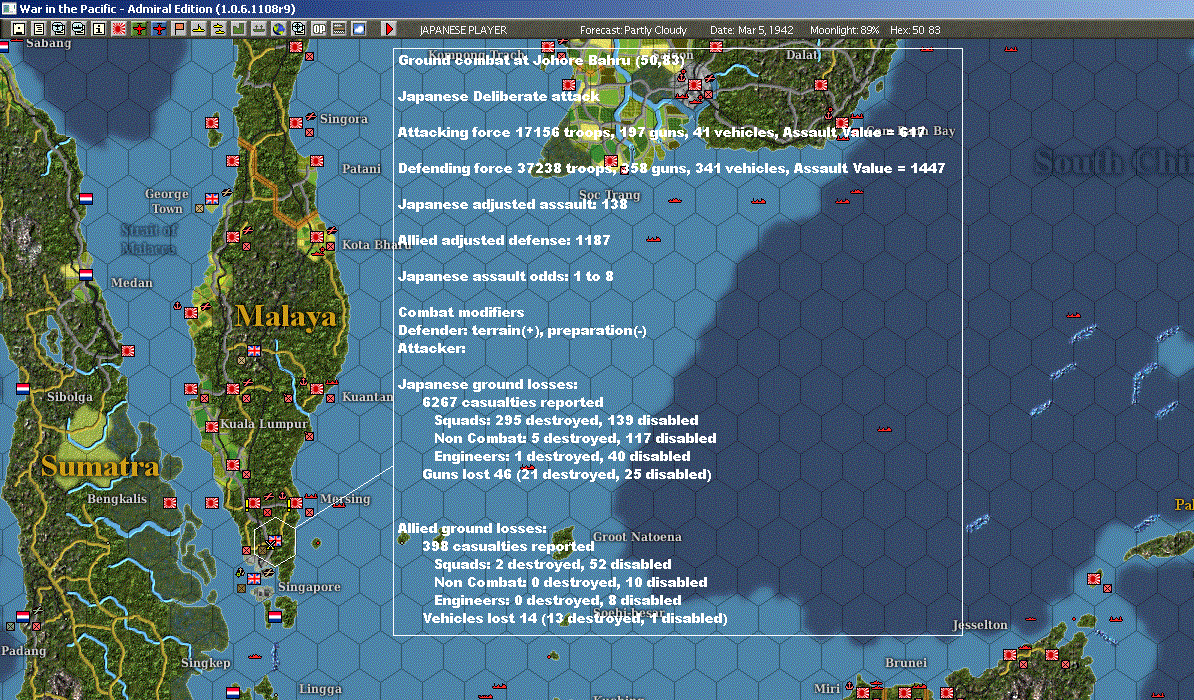Screen dimensions: 1194x700
Task: Click the rising sun flag toolbar icon
Action: coord(119,29)
